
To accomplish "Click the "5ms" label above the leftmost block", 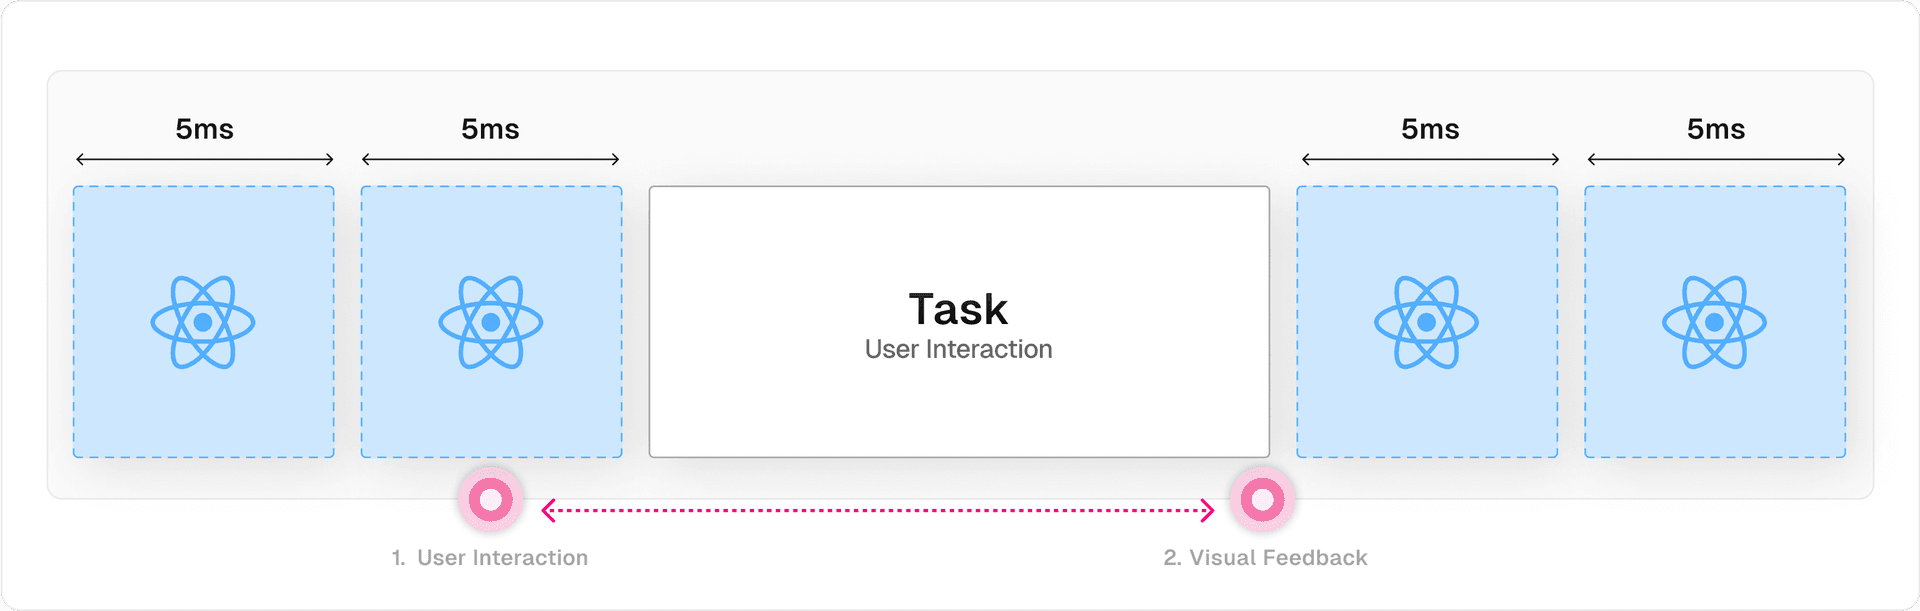I will 204,129.
